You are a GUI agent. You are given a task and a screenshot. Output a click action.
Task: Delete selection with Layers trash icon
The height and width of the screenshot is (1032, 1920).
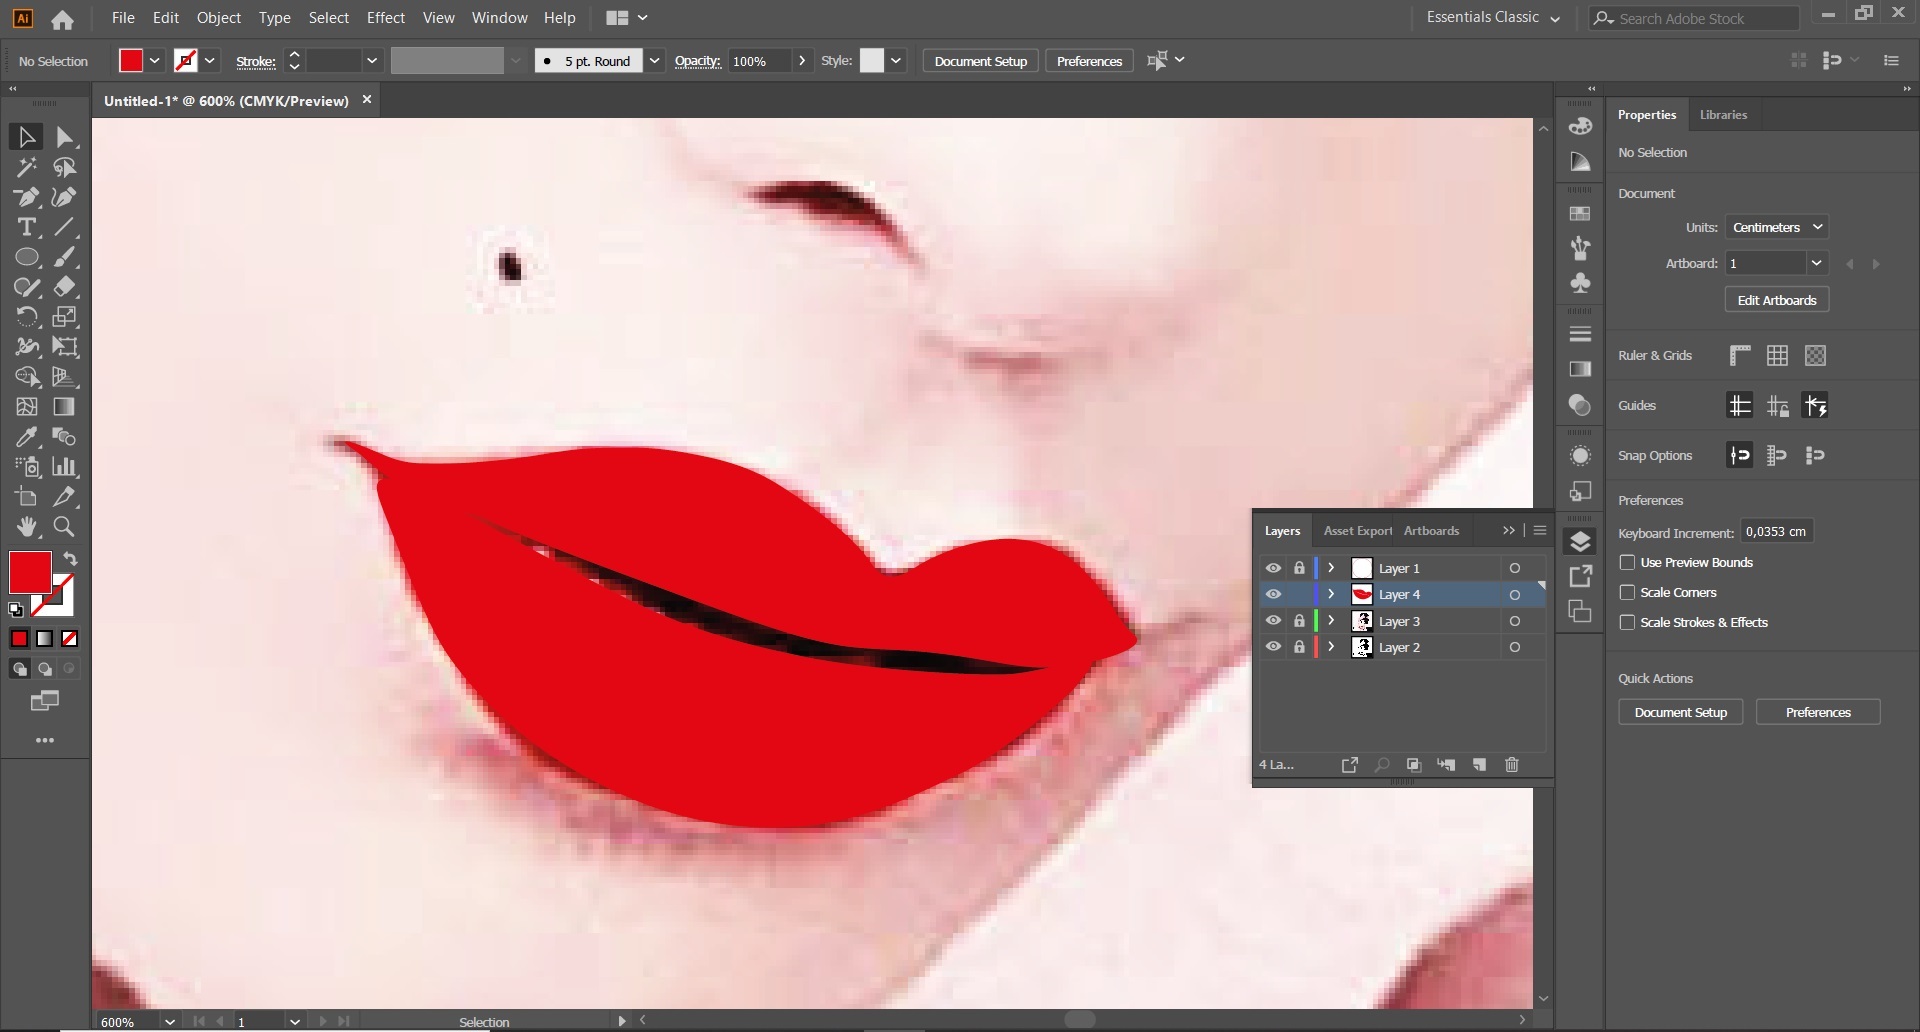point(1512,765)
